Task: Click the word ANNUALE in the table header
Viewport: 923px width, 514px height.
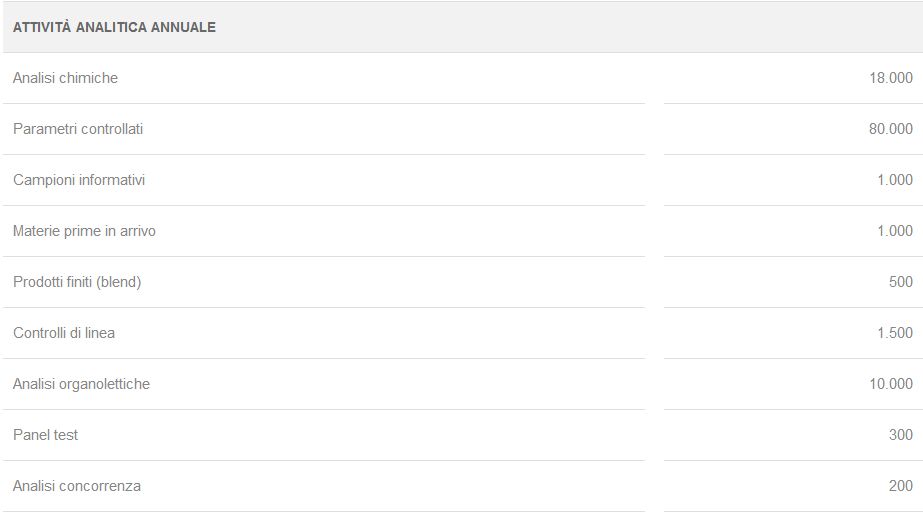Action: [183, 27]
